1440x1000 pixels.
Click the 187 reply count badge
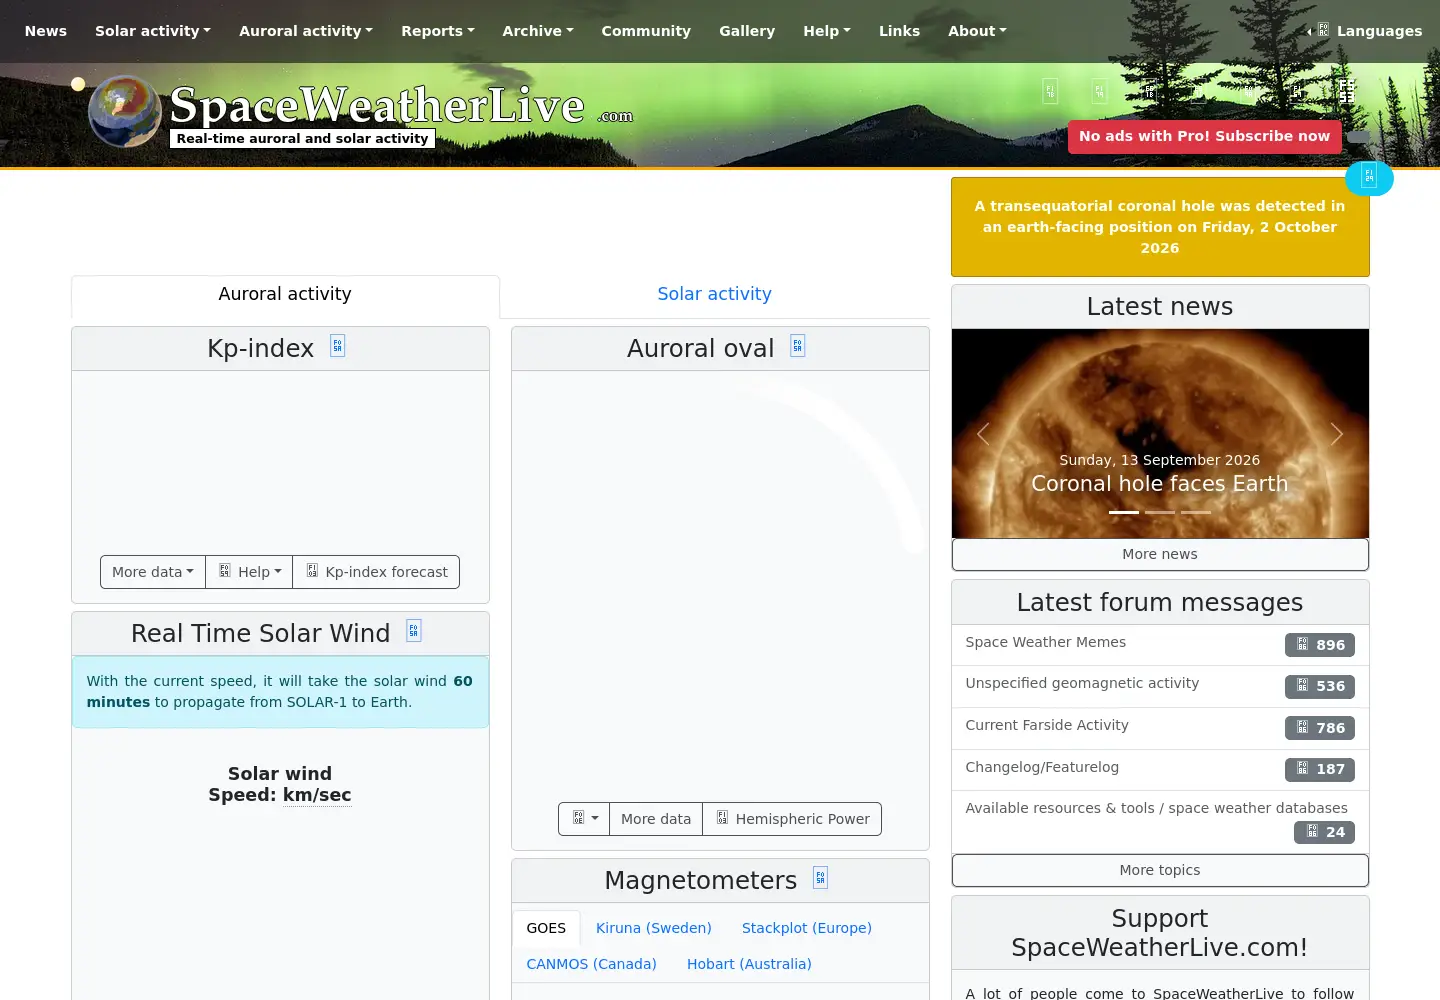click(1319, 769)
